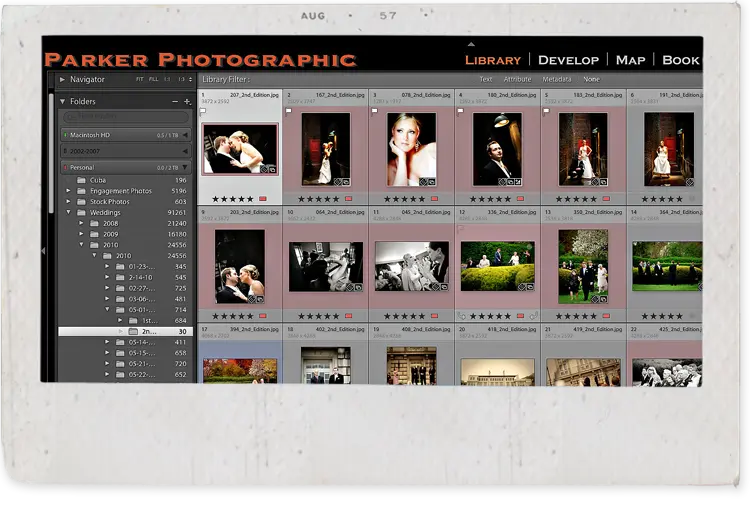
Task: Set Navigator zoom to 1:1
Action: 167,79
